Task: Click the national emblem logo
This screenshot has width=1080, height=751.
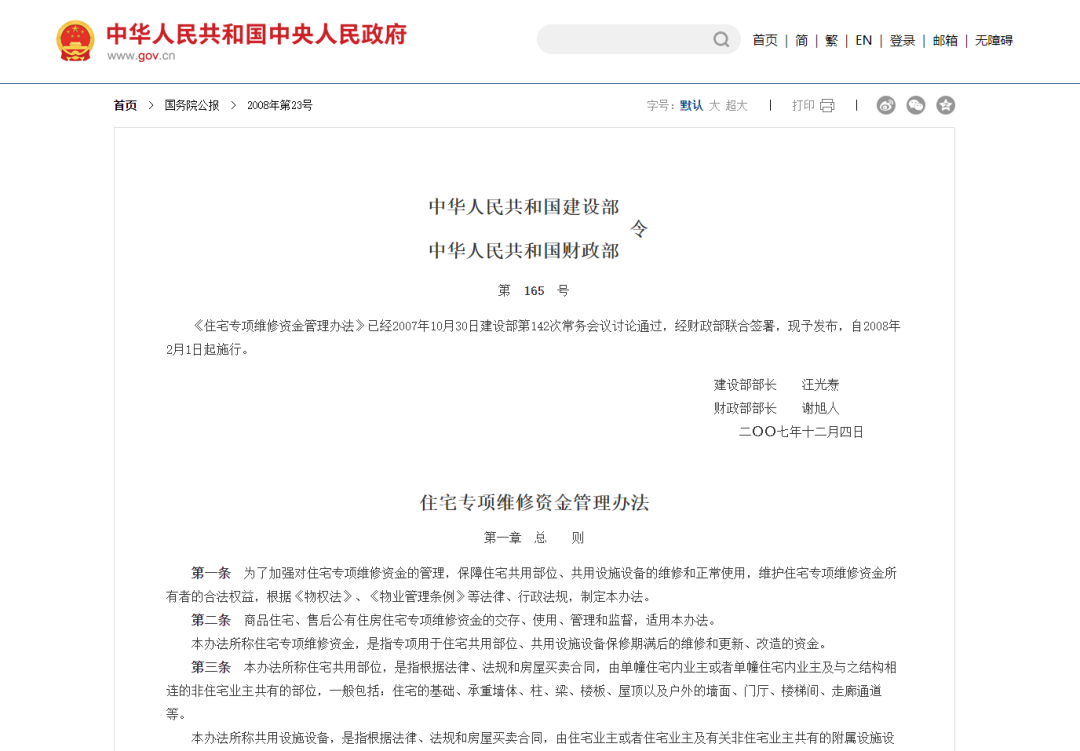Action: tap(75, 40)
